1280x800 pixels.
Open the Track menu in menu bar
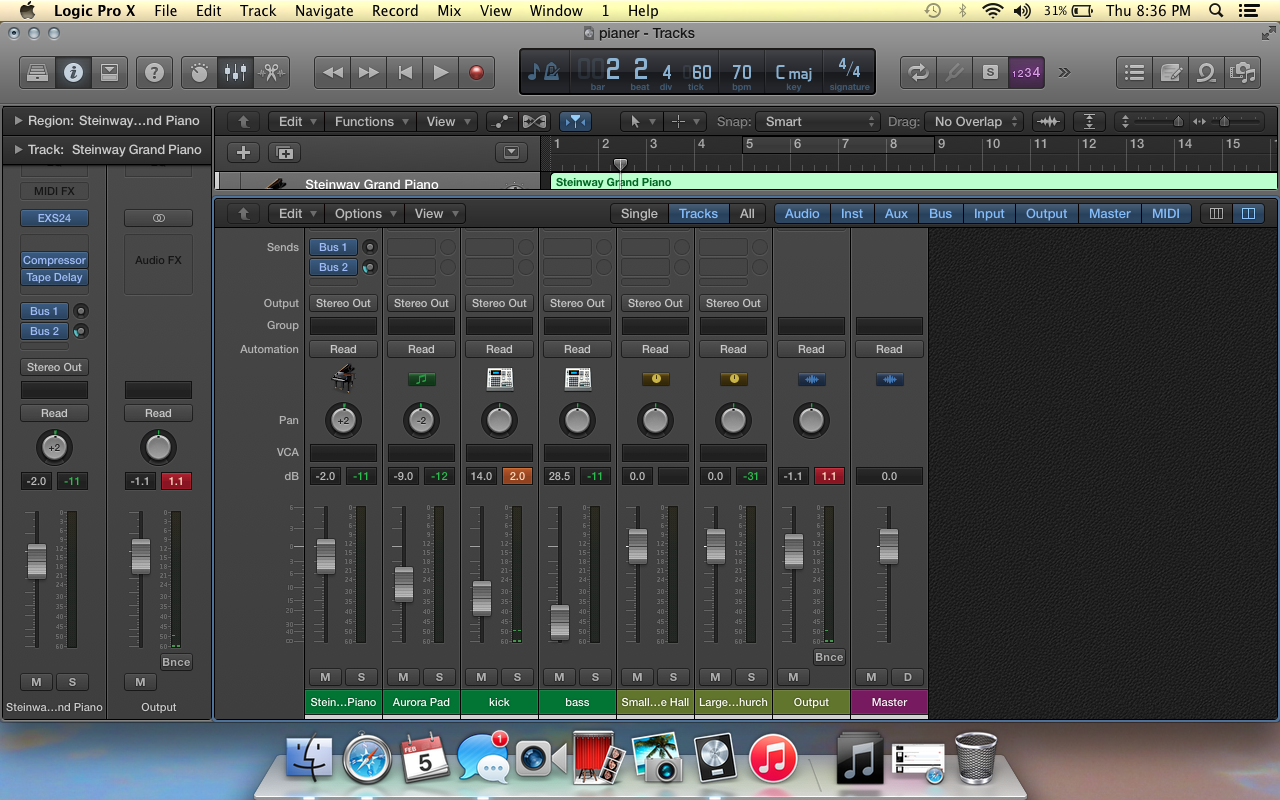point(258,11)
